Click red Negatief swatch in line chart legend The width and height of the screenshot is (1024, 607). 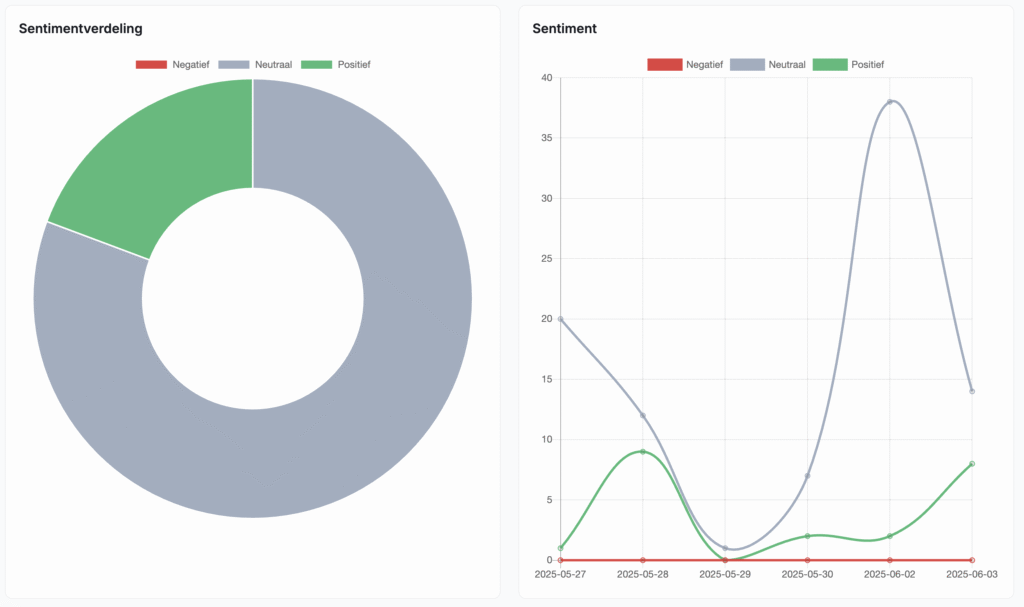tap(663, 64)
